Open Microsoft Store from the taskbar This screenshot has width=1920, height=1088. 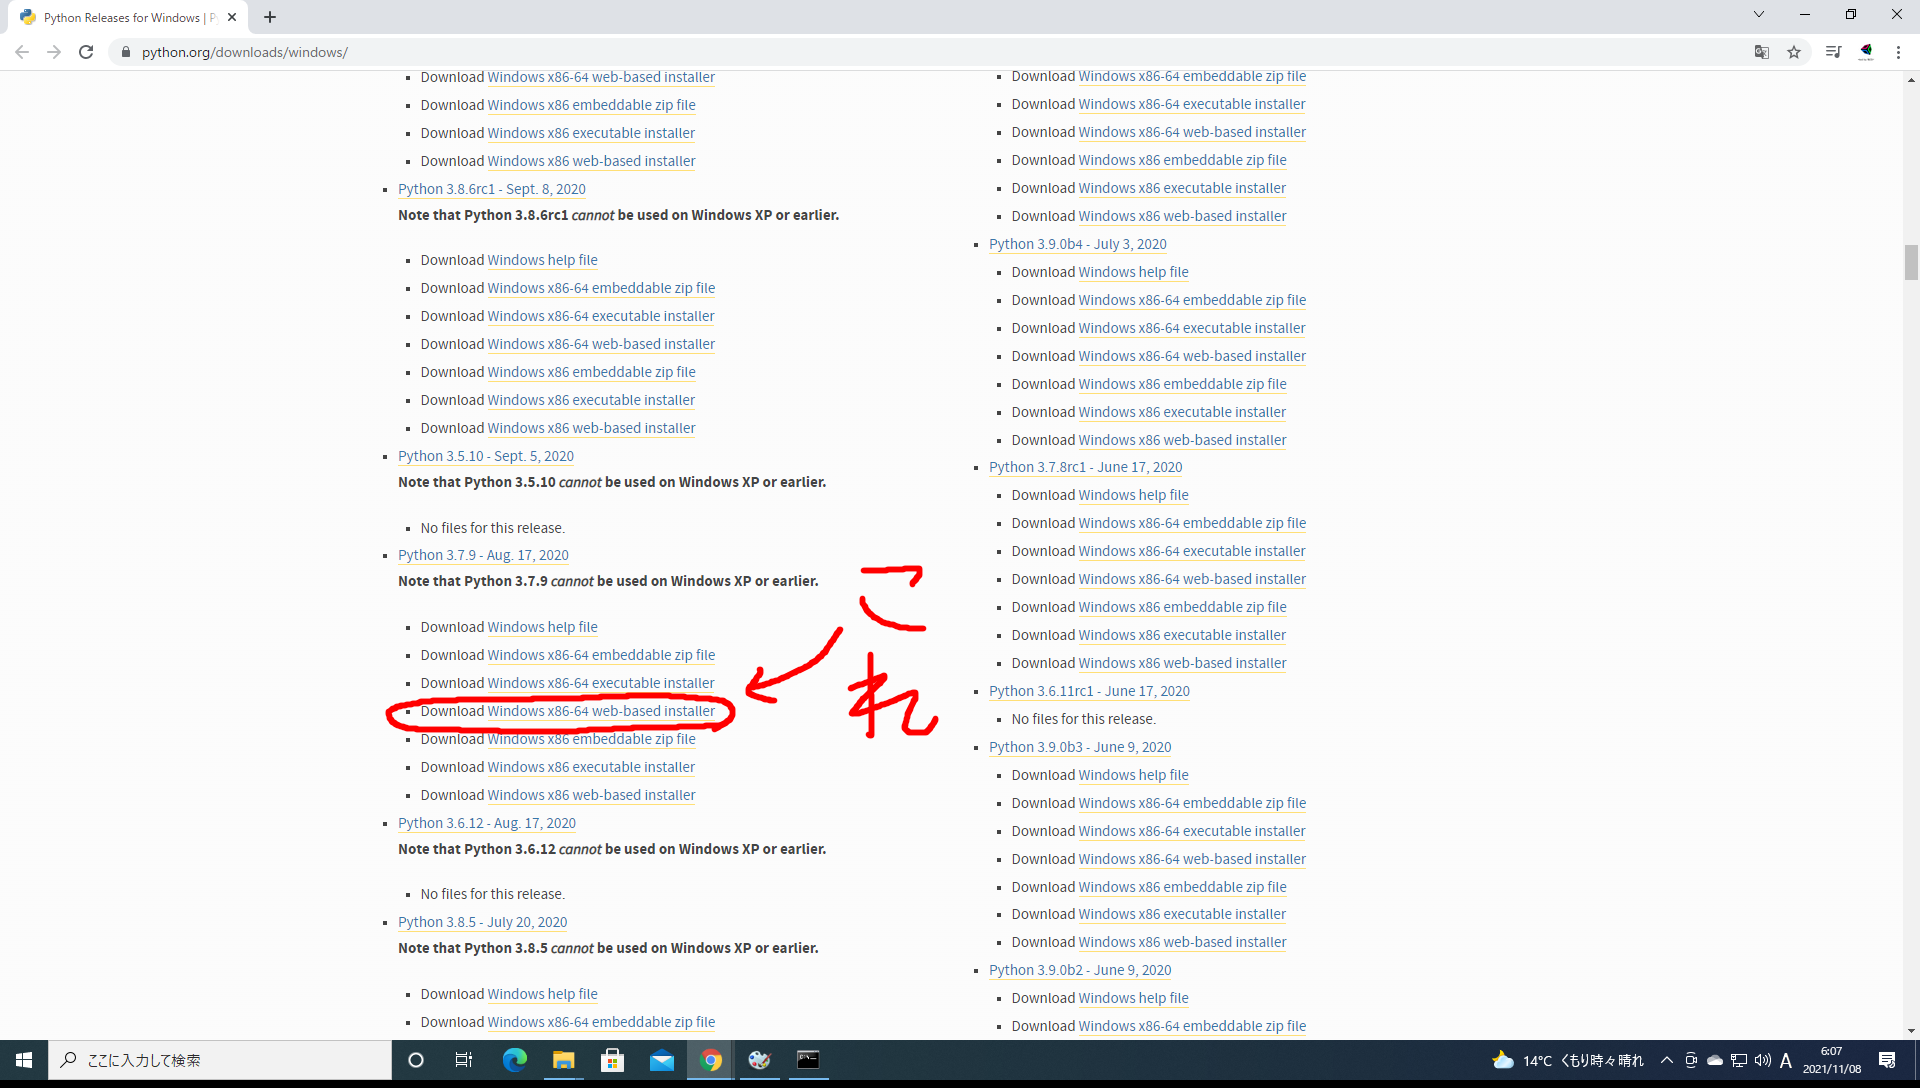612,1060
